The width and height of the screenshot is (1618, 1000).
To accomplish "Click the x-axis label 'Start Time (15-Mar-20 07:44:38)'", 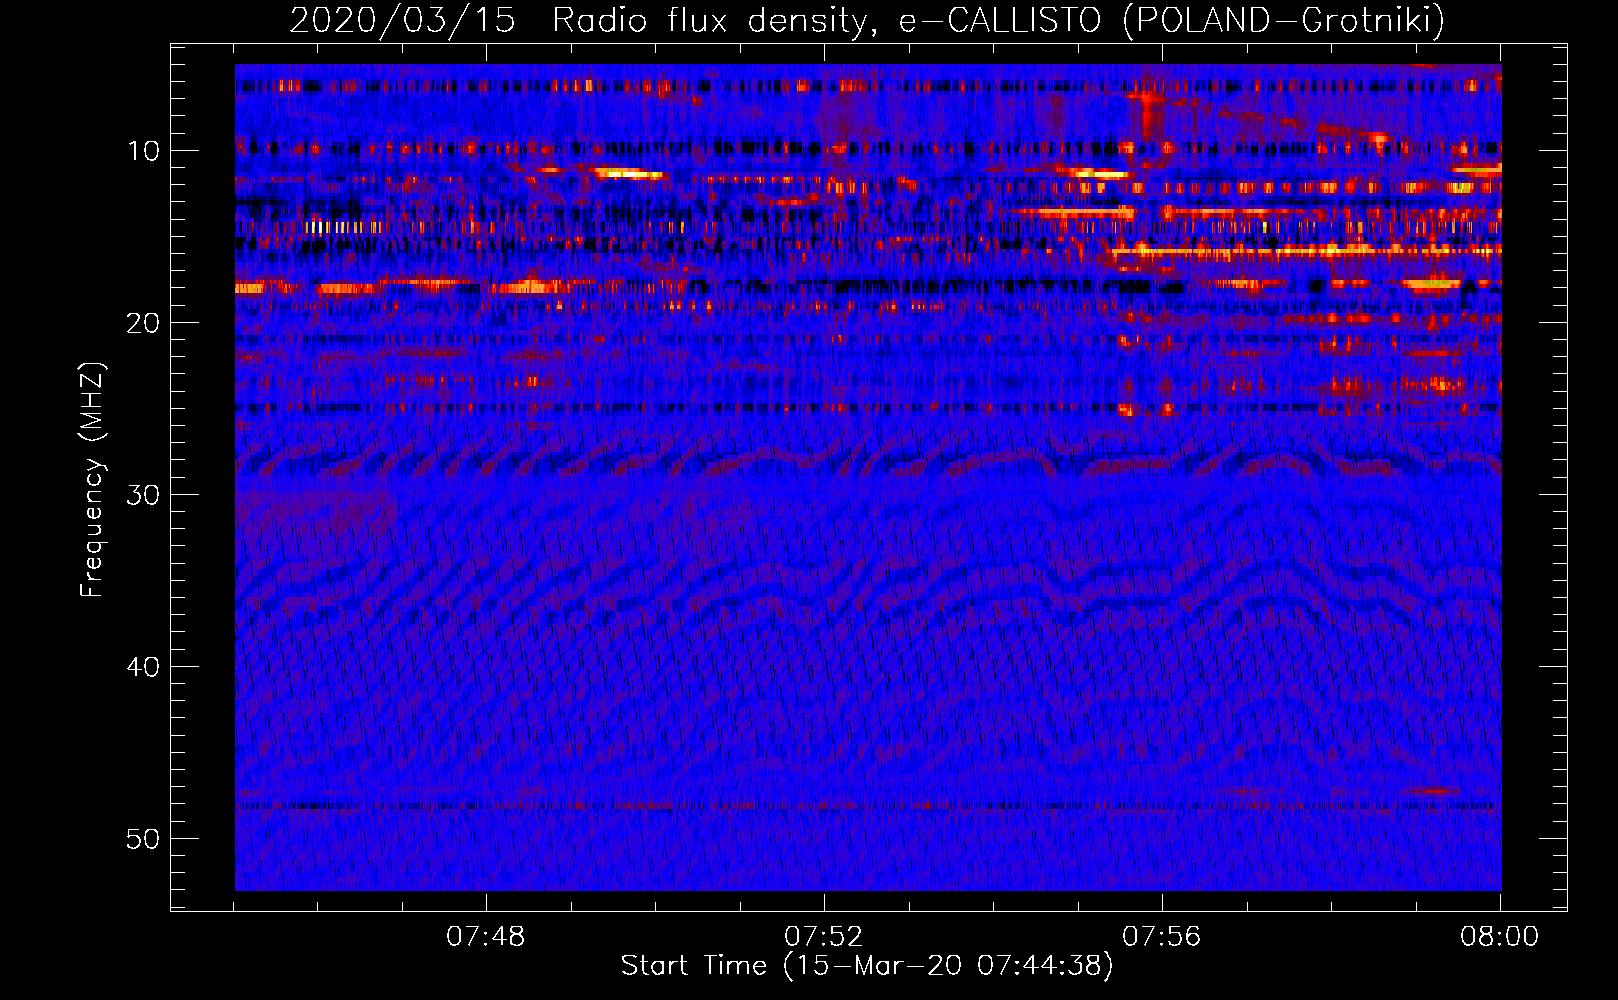I will (867, 966).
